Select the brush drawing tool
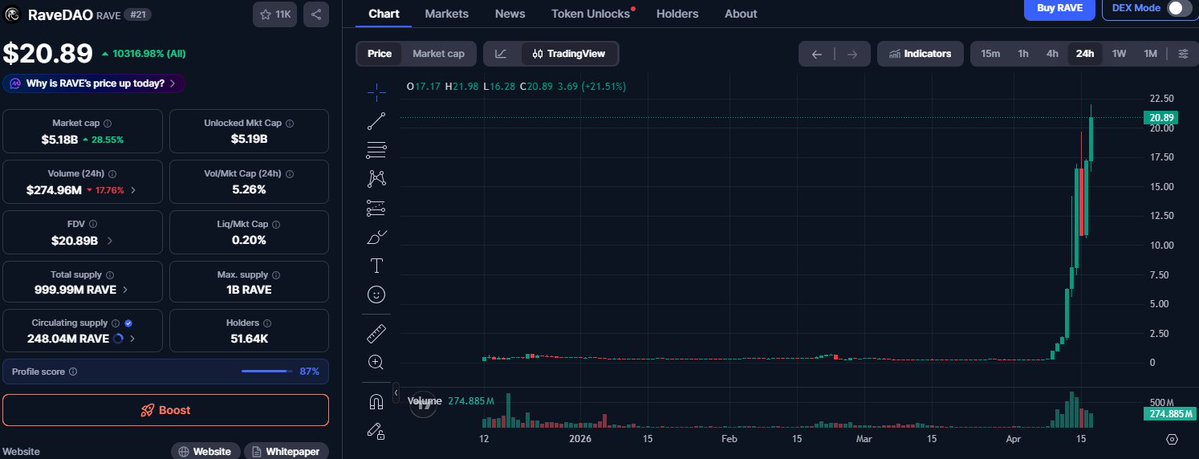The image size is (1199, 459). click(x=376, y=237)
